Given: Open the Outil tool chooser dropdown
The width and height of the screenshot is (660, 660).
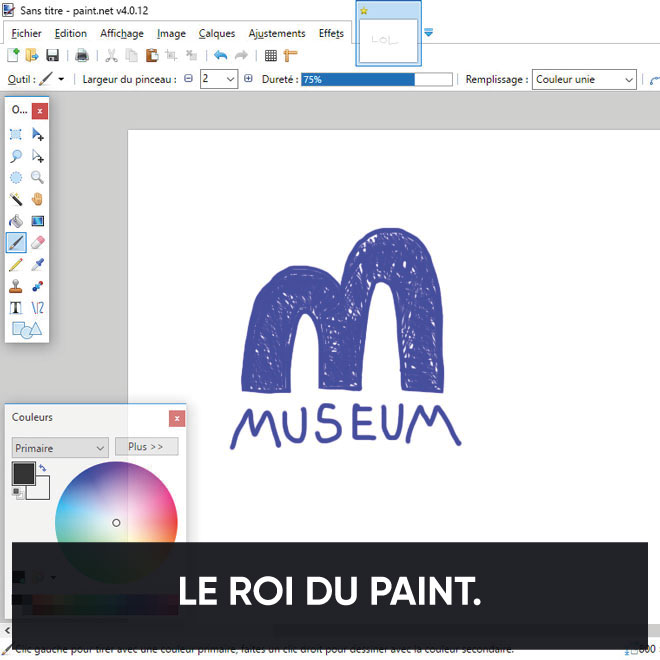Looking at the screenshot, I should pos(61,79).
